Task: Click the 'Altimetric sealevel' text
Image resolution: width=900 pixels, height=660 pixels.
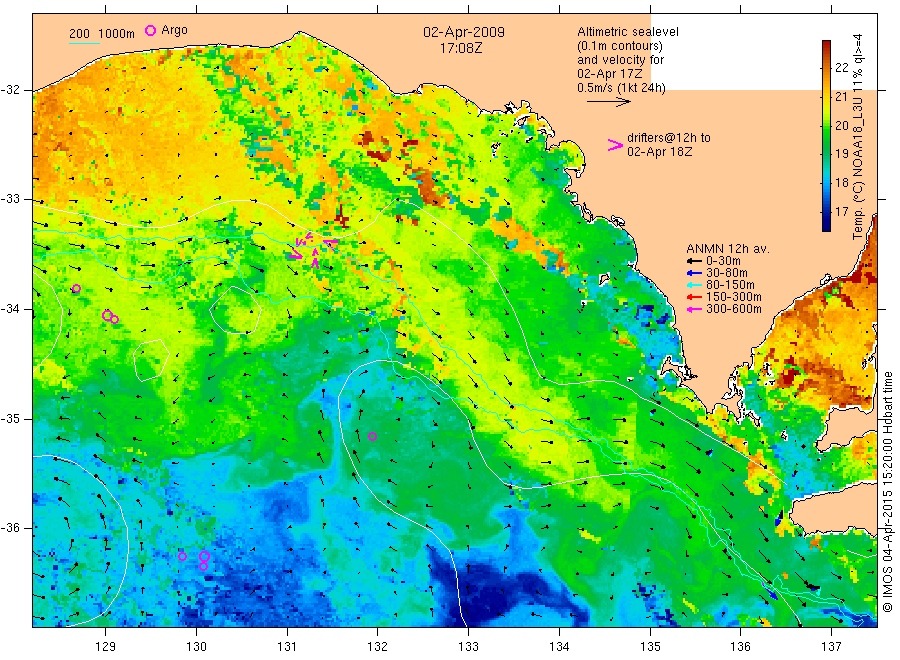Action: point(628,32)
